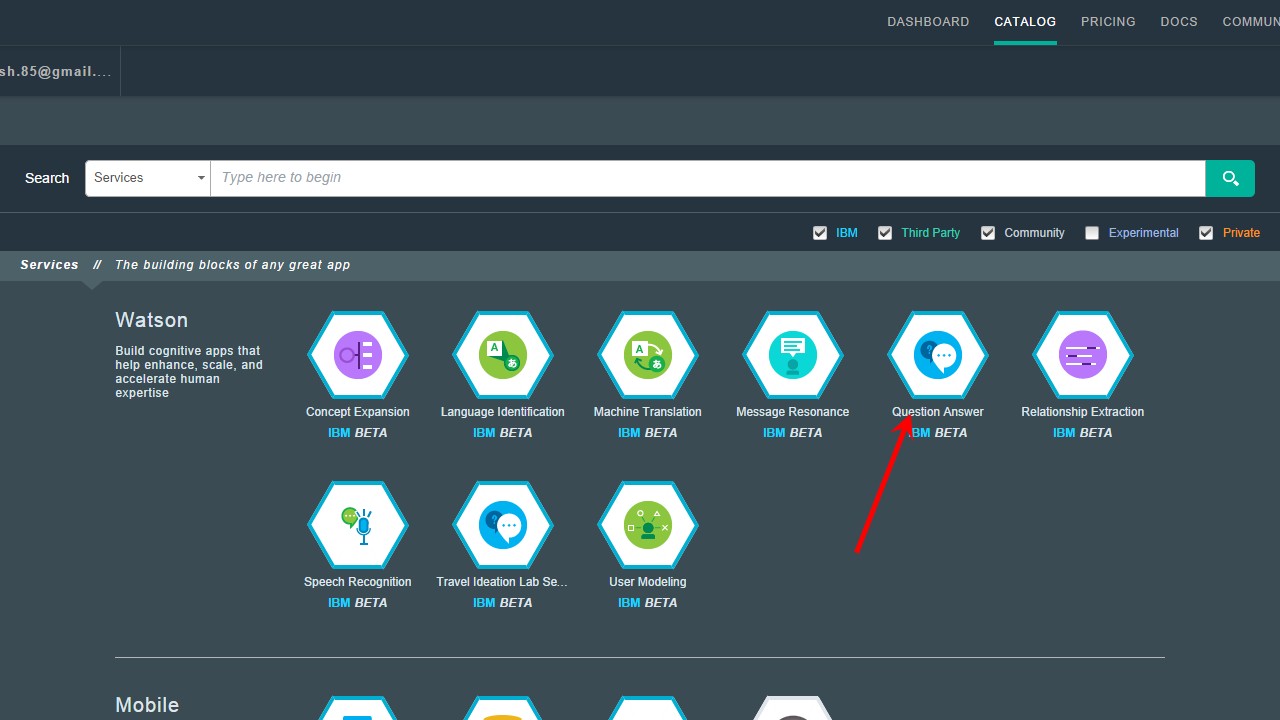The image size is (1280, 720).
Task: Toggle the Third Party filter checkbox
Action: click(x=885, y=233)
